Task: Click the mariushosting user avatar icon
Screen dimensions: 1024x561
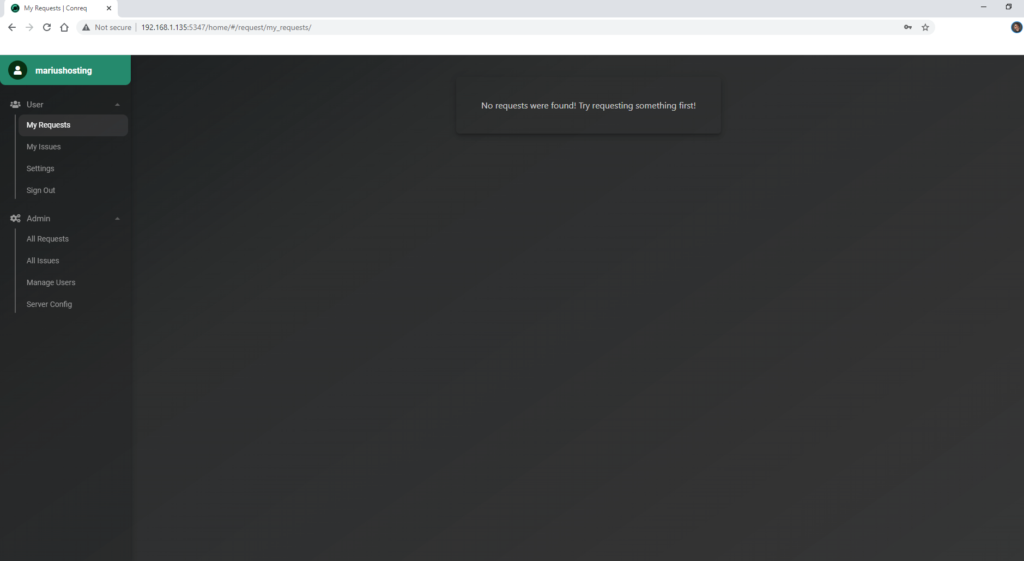Action: pos(17,70)
